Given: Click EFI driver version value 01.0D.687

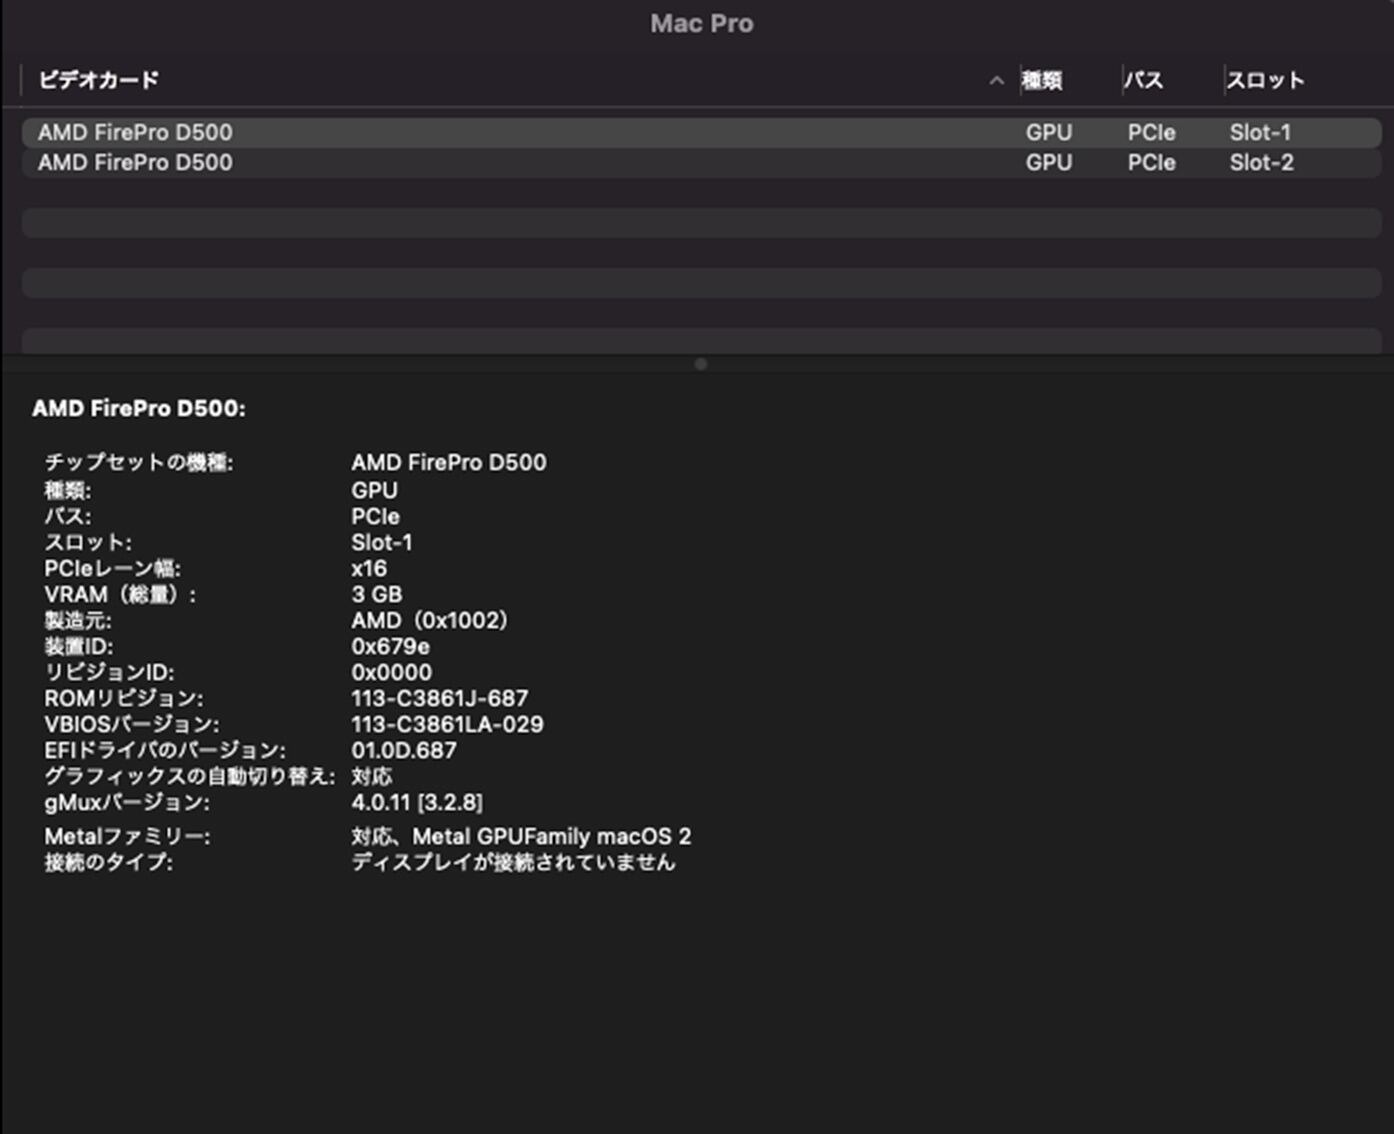Looking at the screenshot, I should pos(404,750).
